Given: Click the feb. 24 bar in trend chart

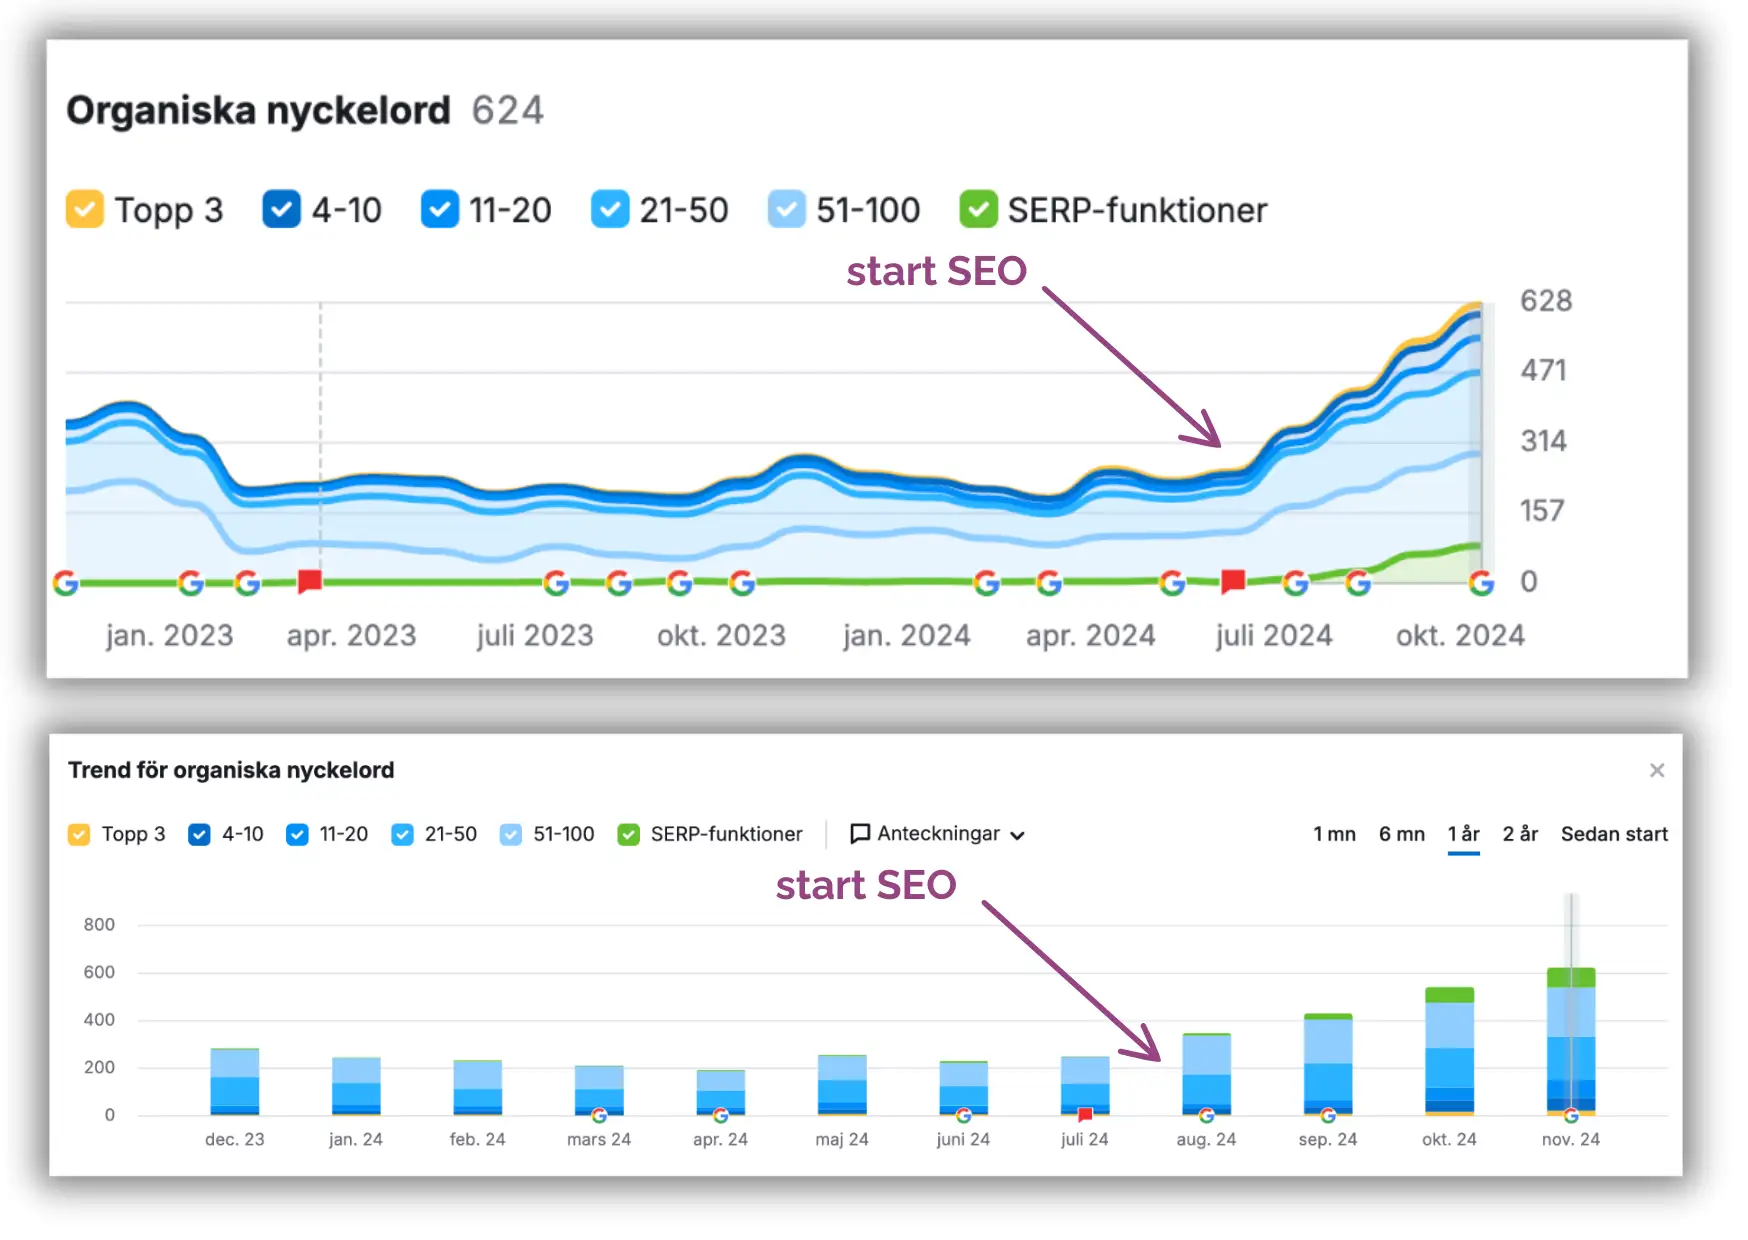Looking at the screenshot, I should coord(478,1088).
